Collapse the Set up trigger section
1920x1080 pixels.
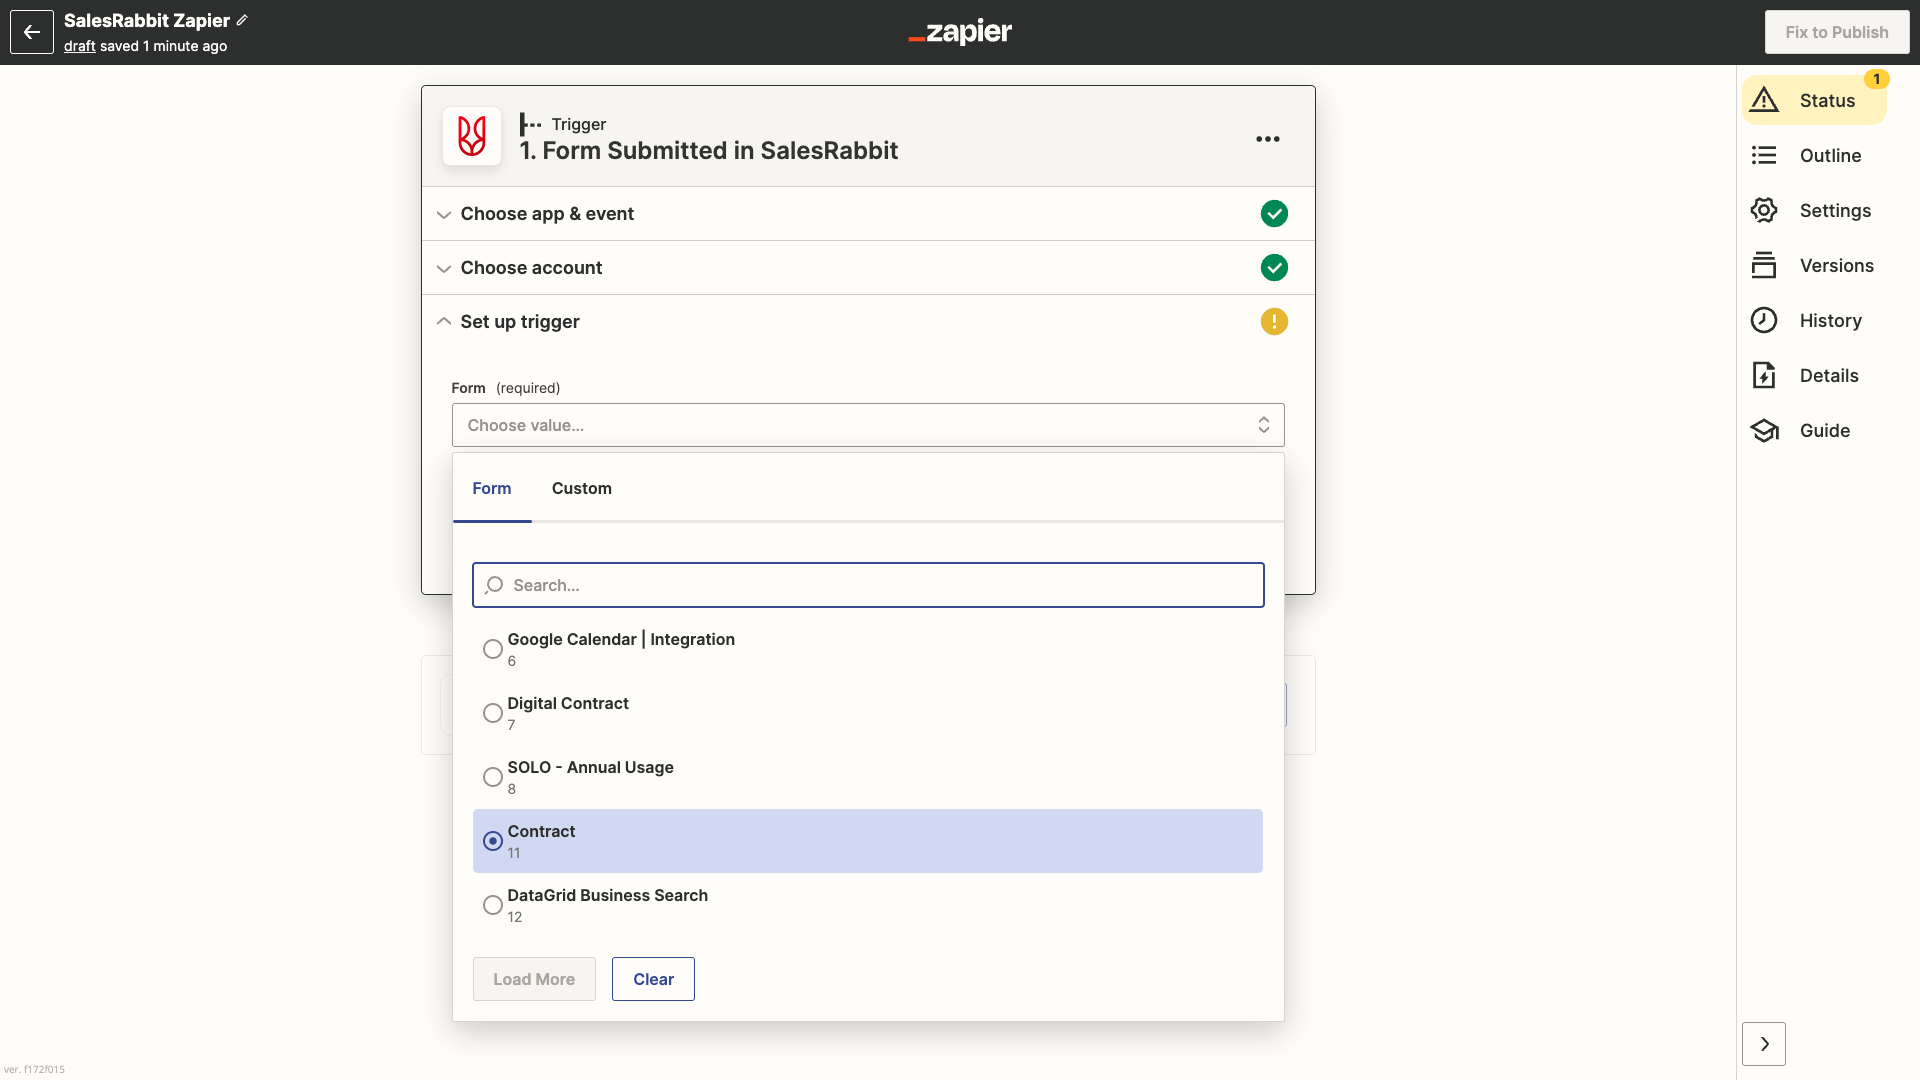(x=868, y=322)
